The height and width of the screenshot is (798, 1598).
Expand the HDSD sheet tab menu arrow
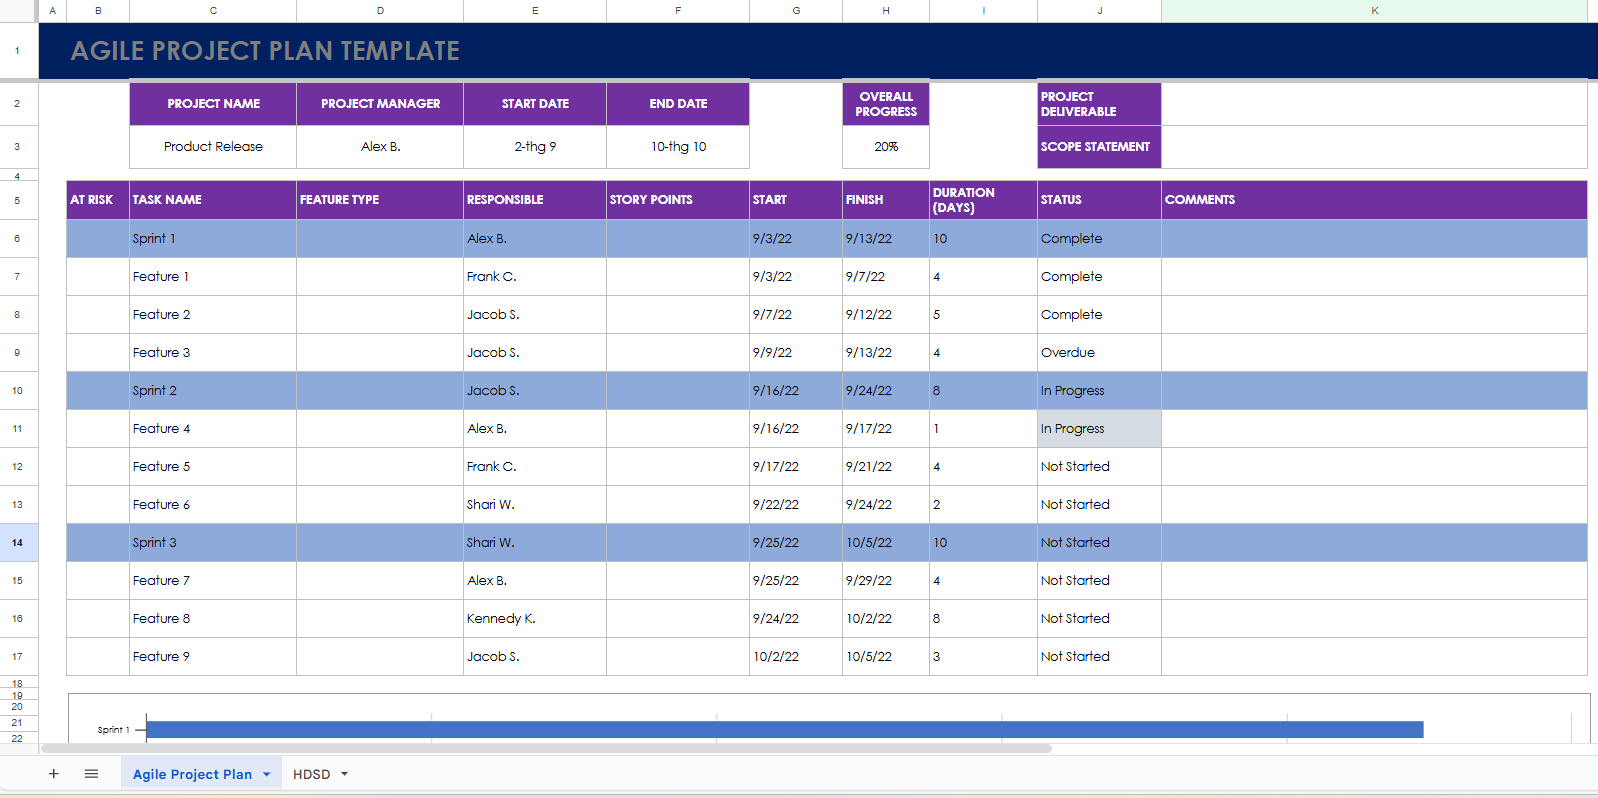(345, 774)
